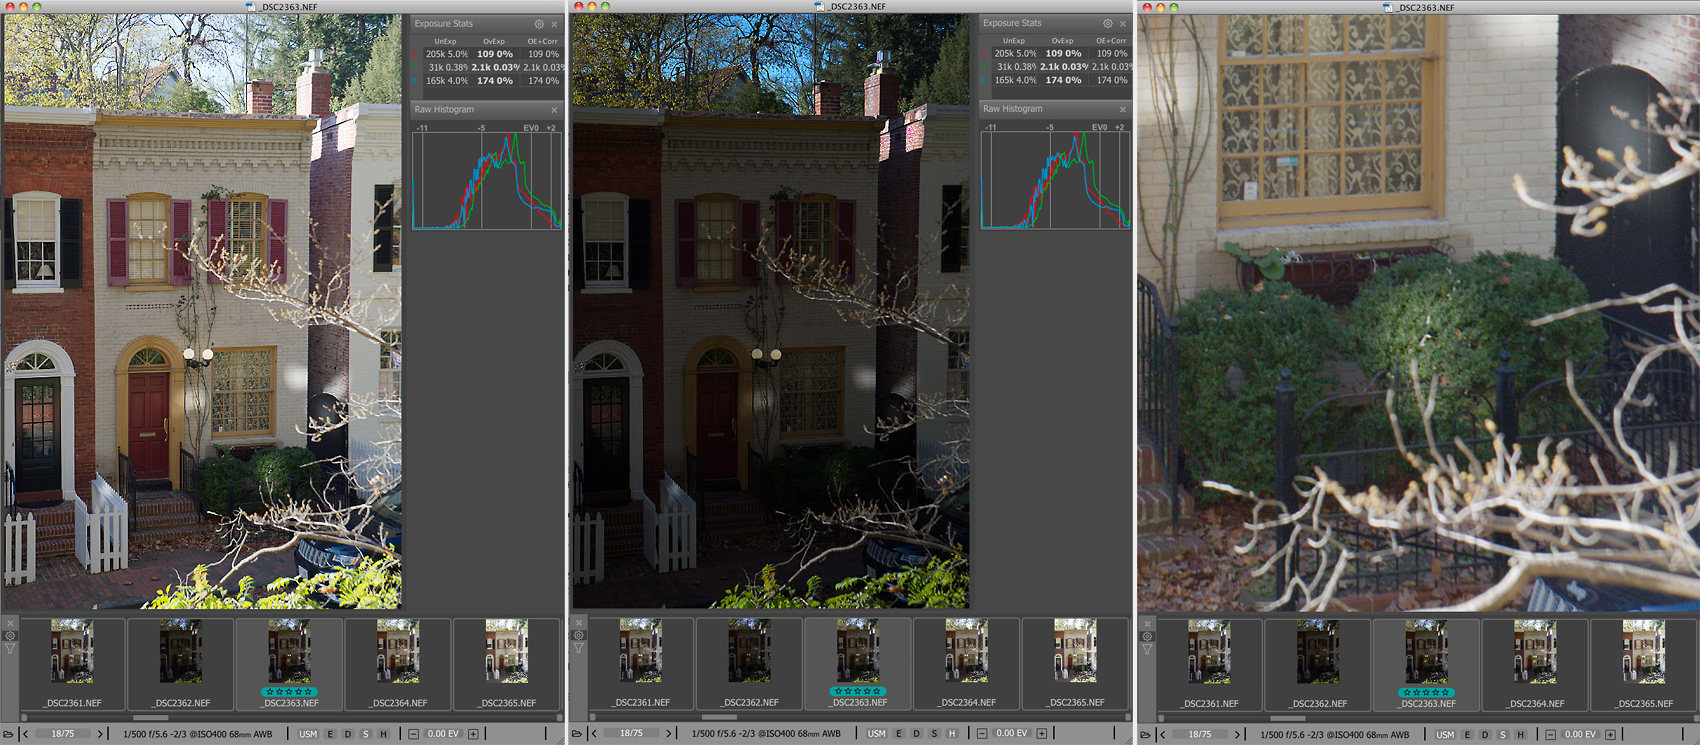Select _DSC2364.NEF thumbnail in left window filmstrip
Screen dimensions: 1700x745
click(x=398, y=662)
